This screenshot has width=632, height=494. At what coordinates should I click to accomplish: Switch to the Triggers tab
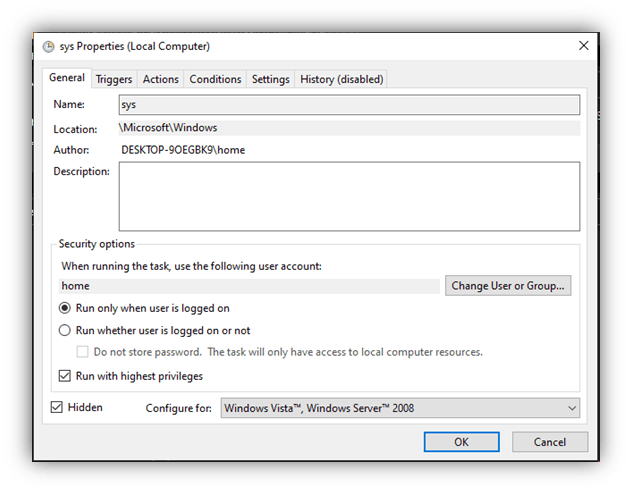tap(114, 79)
